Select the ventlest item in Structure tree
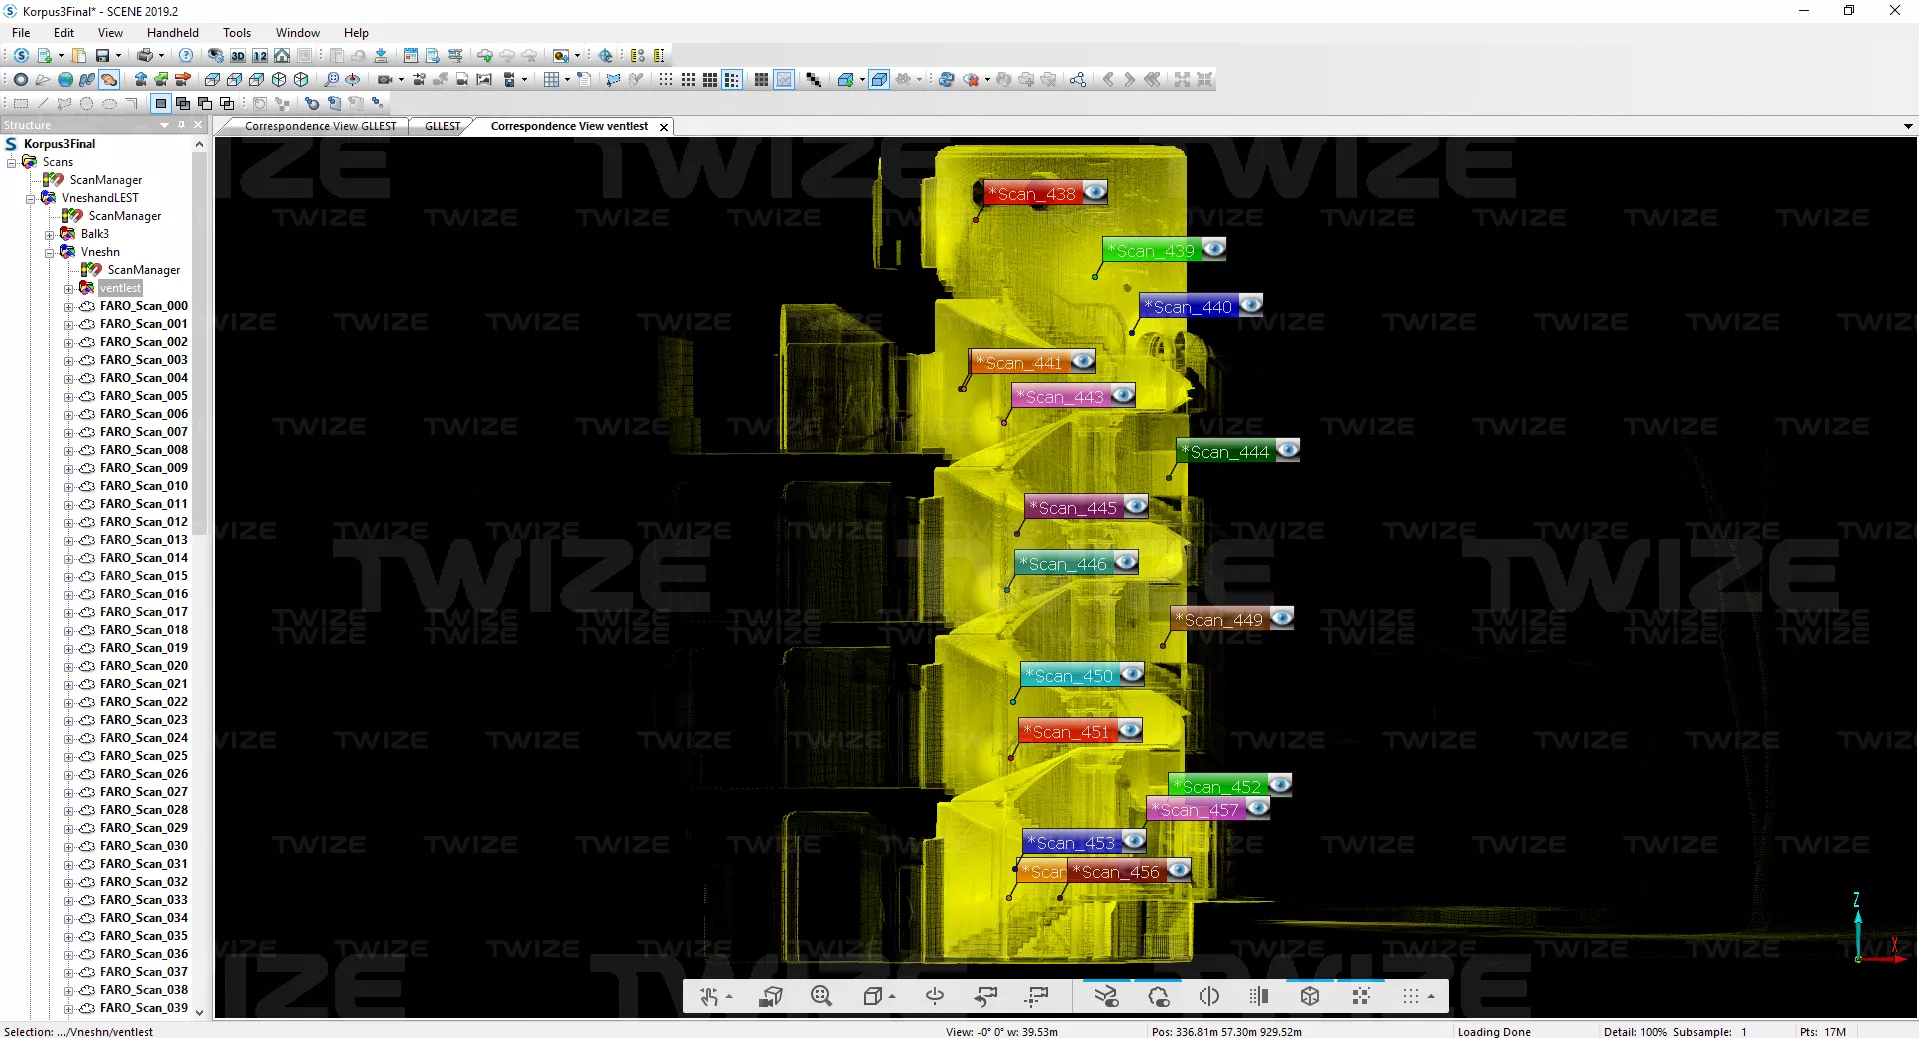The height and width of the screenshot is (1038, 1919). tap(120, 288)
